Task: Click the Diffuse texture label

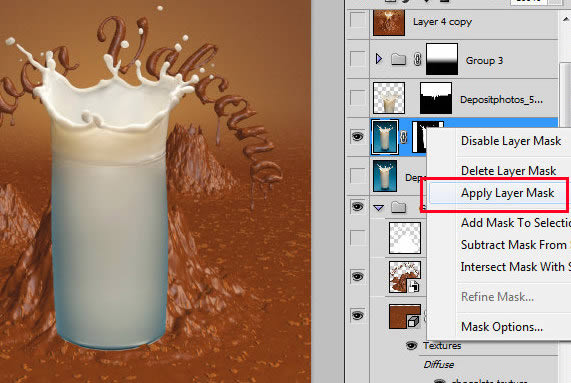Action: tap(438, 364)
